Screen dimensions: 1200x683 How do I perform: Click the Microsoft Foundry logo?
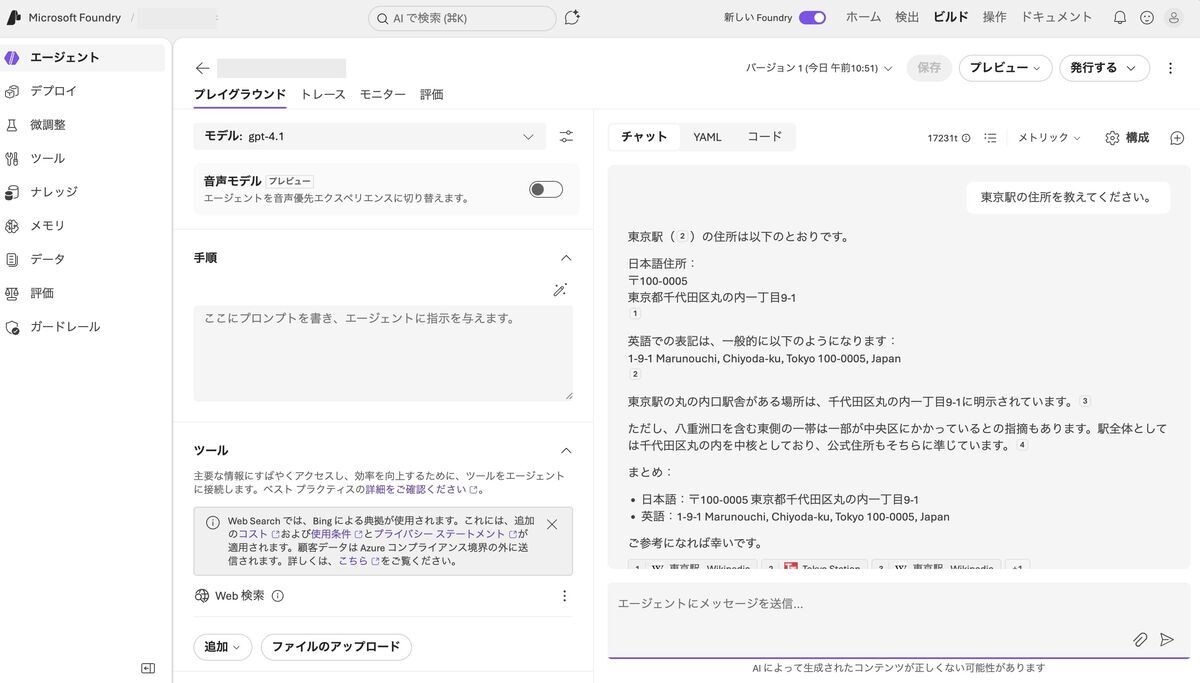click(x=14, y=18)
